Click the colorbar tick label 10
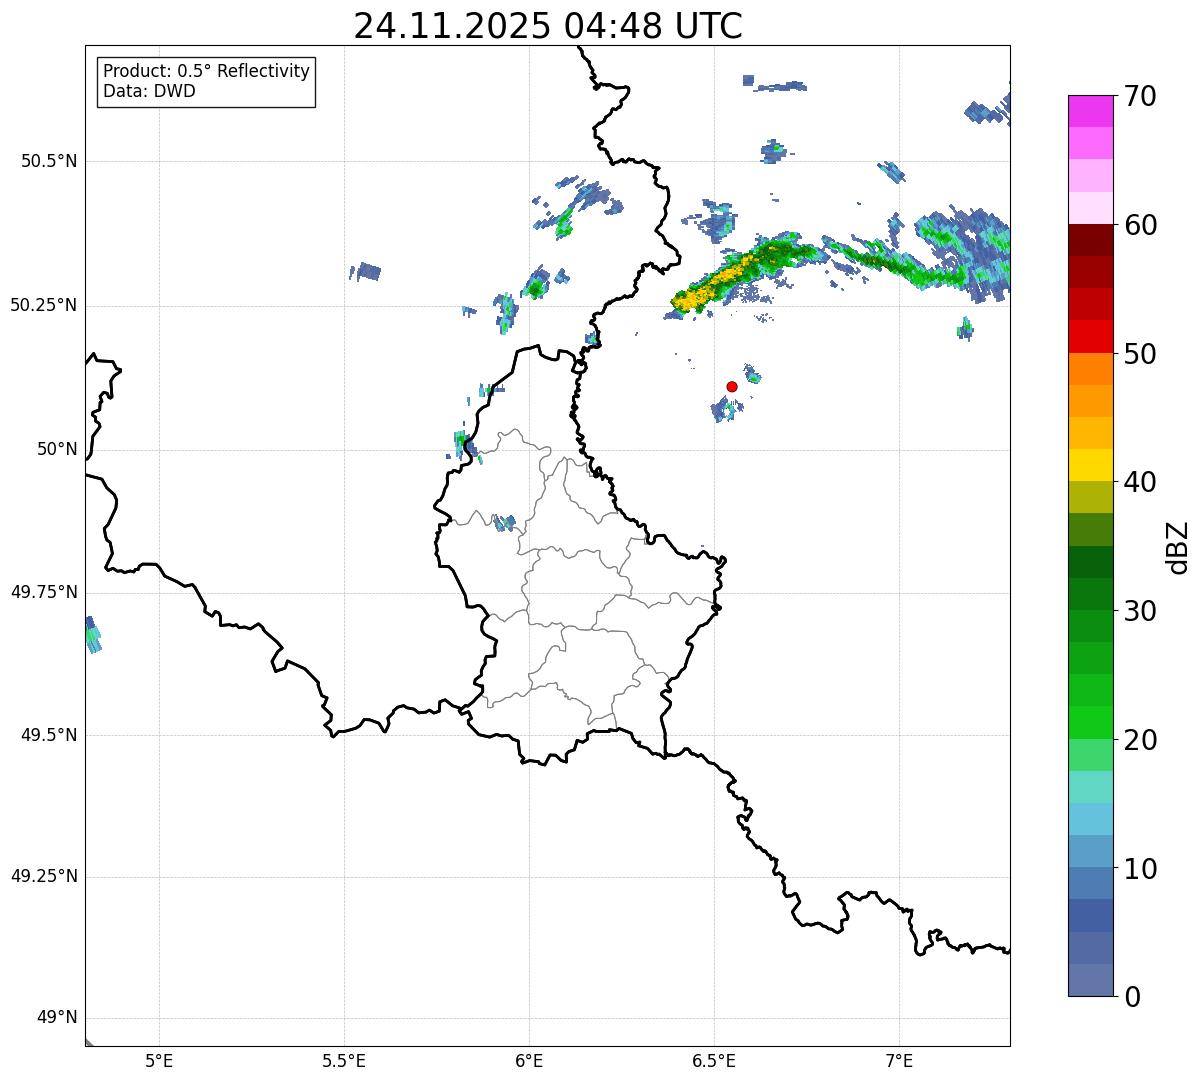The width and height of the screenshot is (1202, 1081). (x=1141, y=869)
